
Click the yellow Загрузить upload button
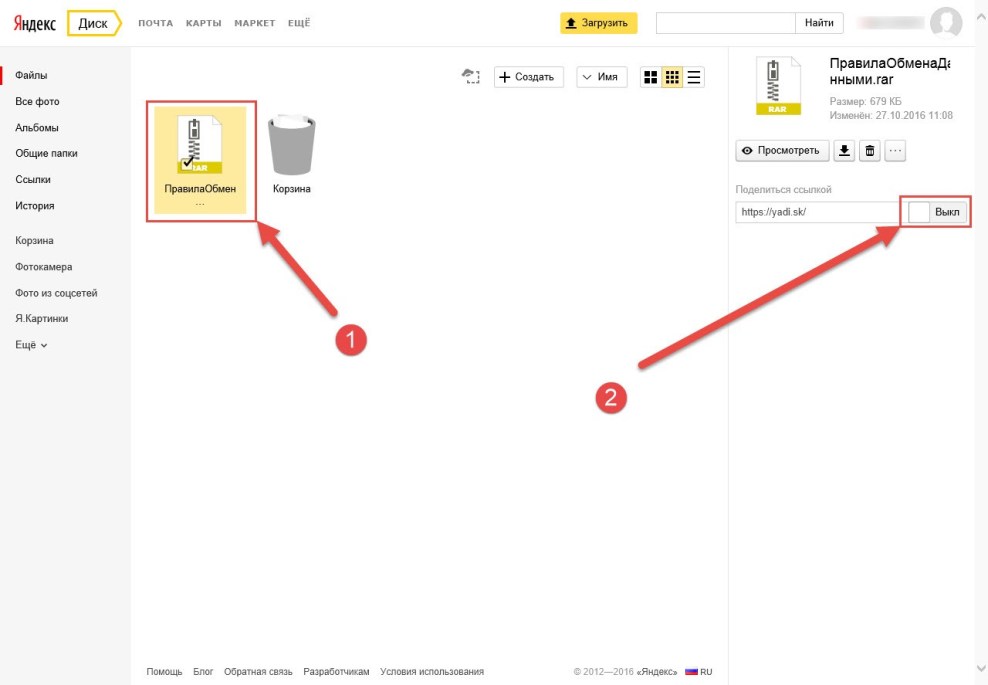[x=598, y=23]
